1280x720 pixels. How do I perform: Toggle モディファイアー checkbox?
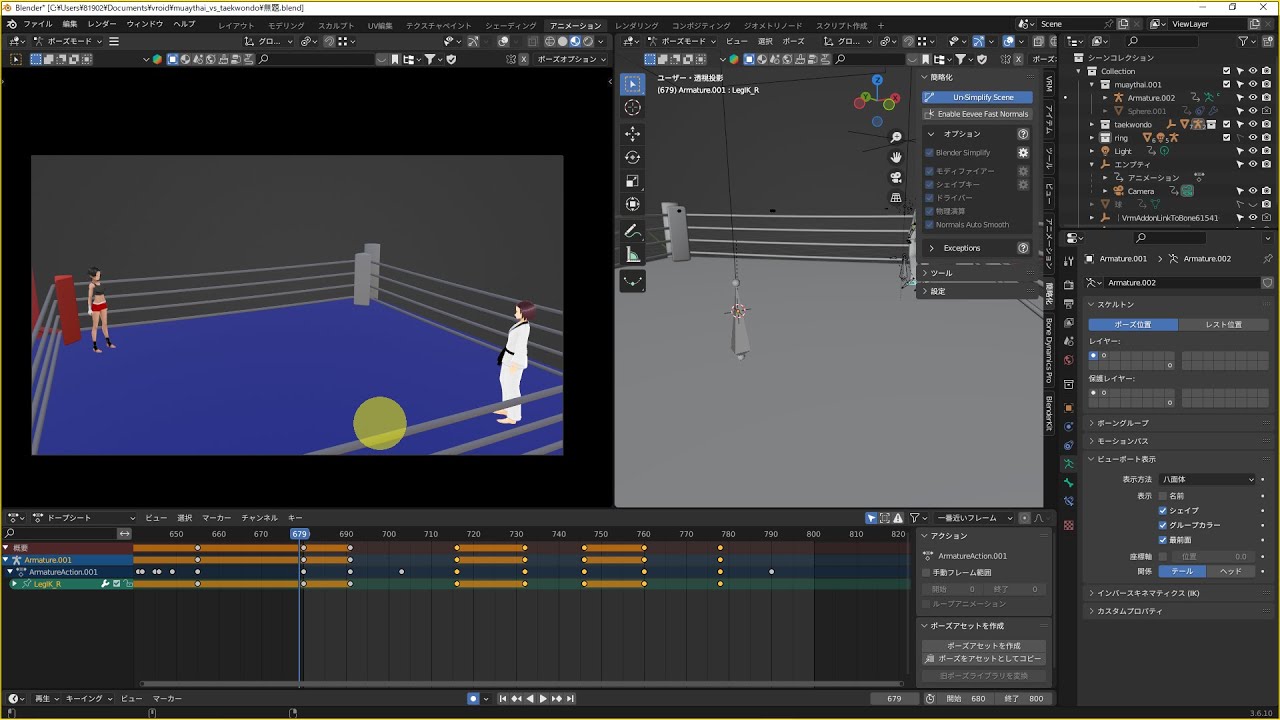(929, 171)
